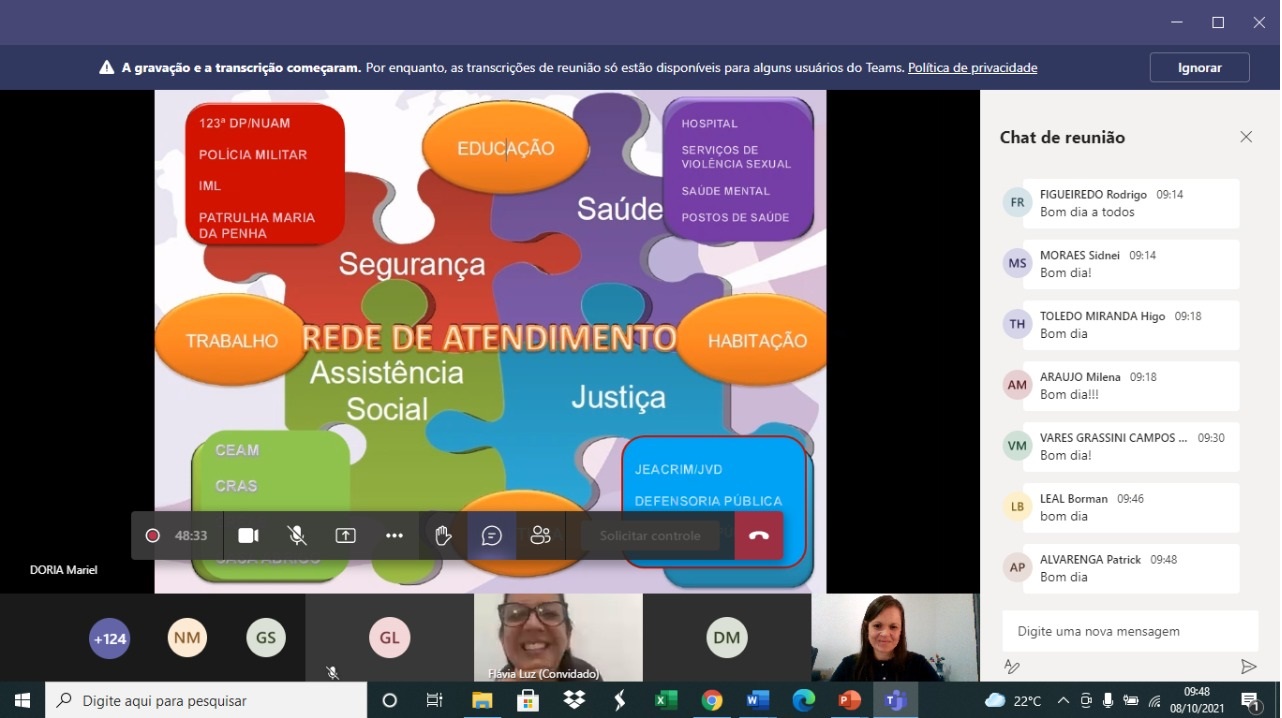Select the FR avatar of FIGUEIREDO Rodrigo
Viewport: 1282px width, 718px height.
coord(1017,202)
